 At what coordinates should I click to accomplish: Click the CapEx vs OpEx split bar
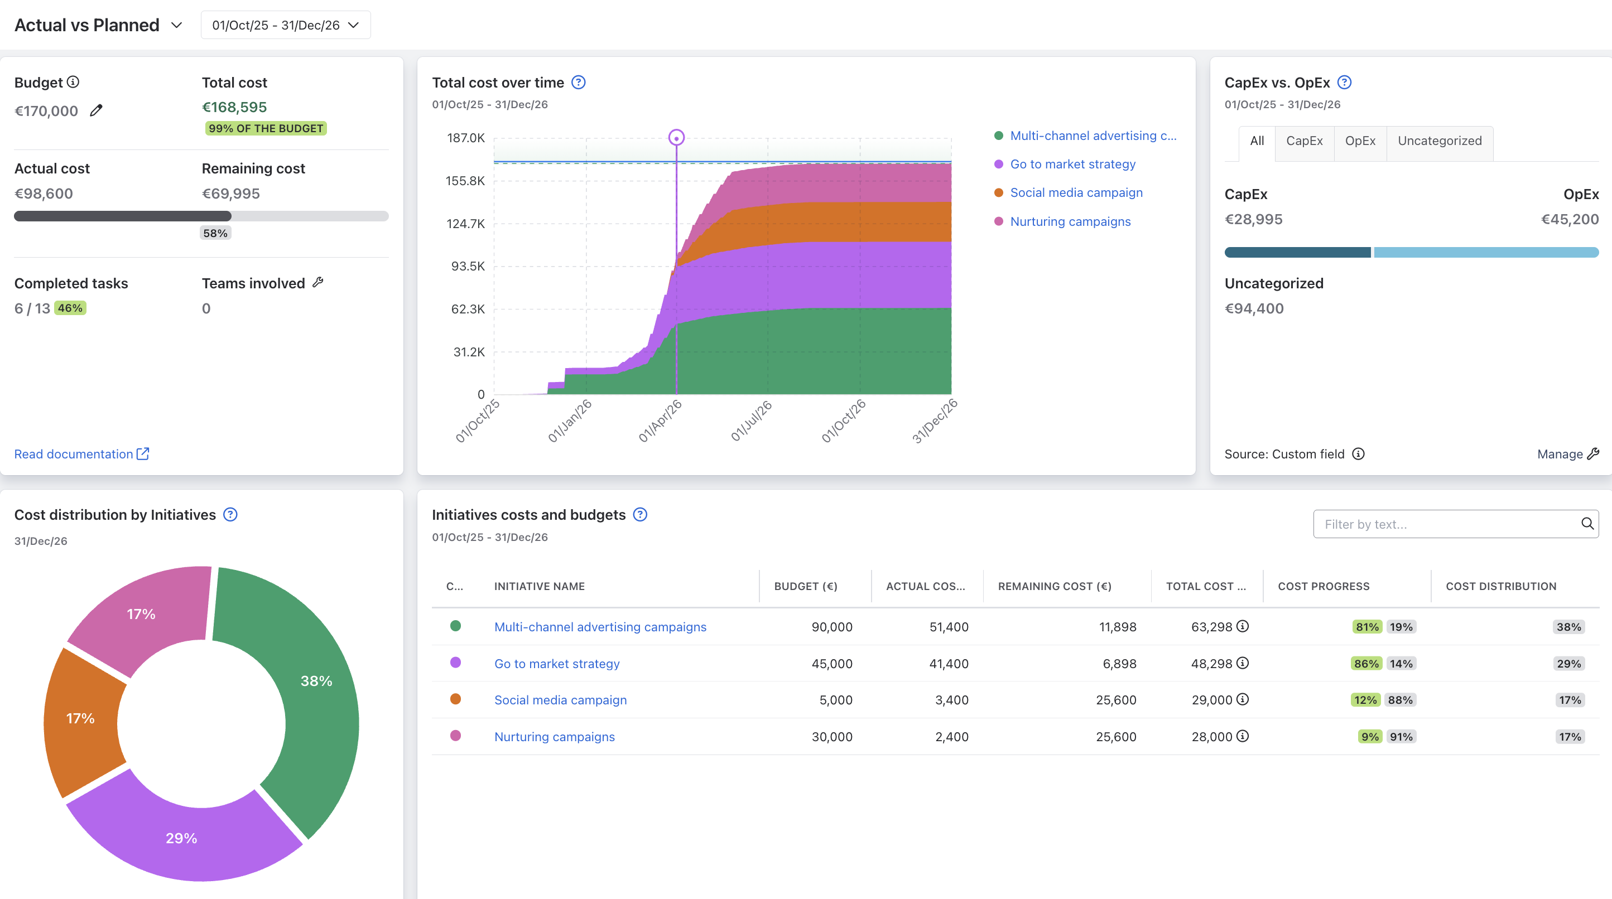pos(1412,253)
